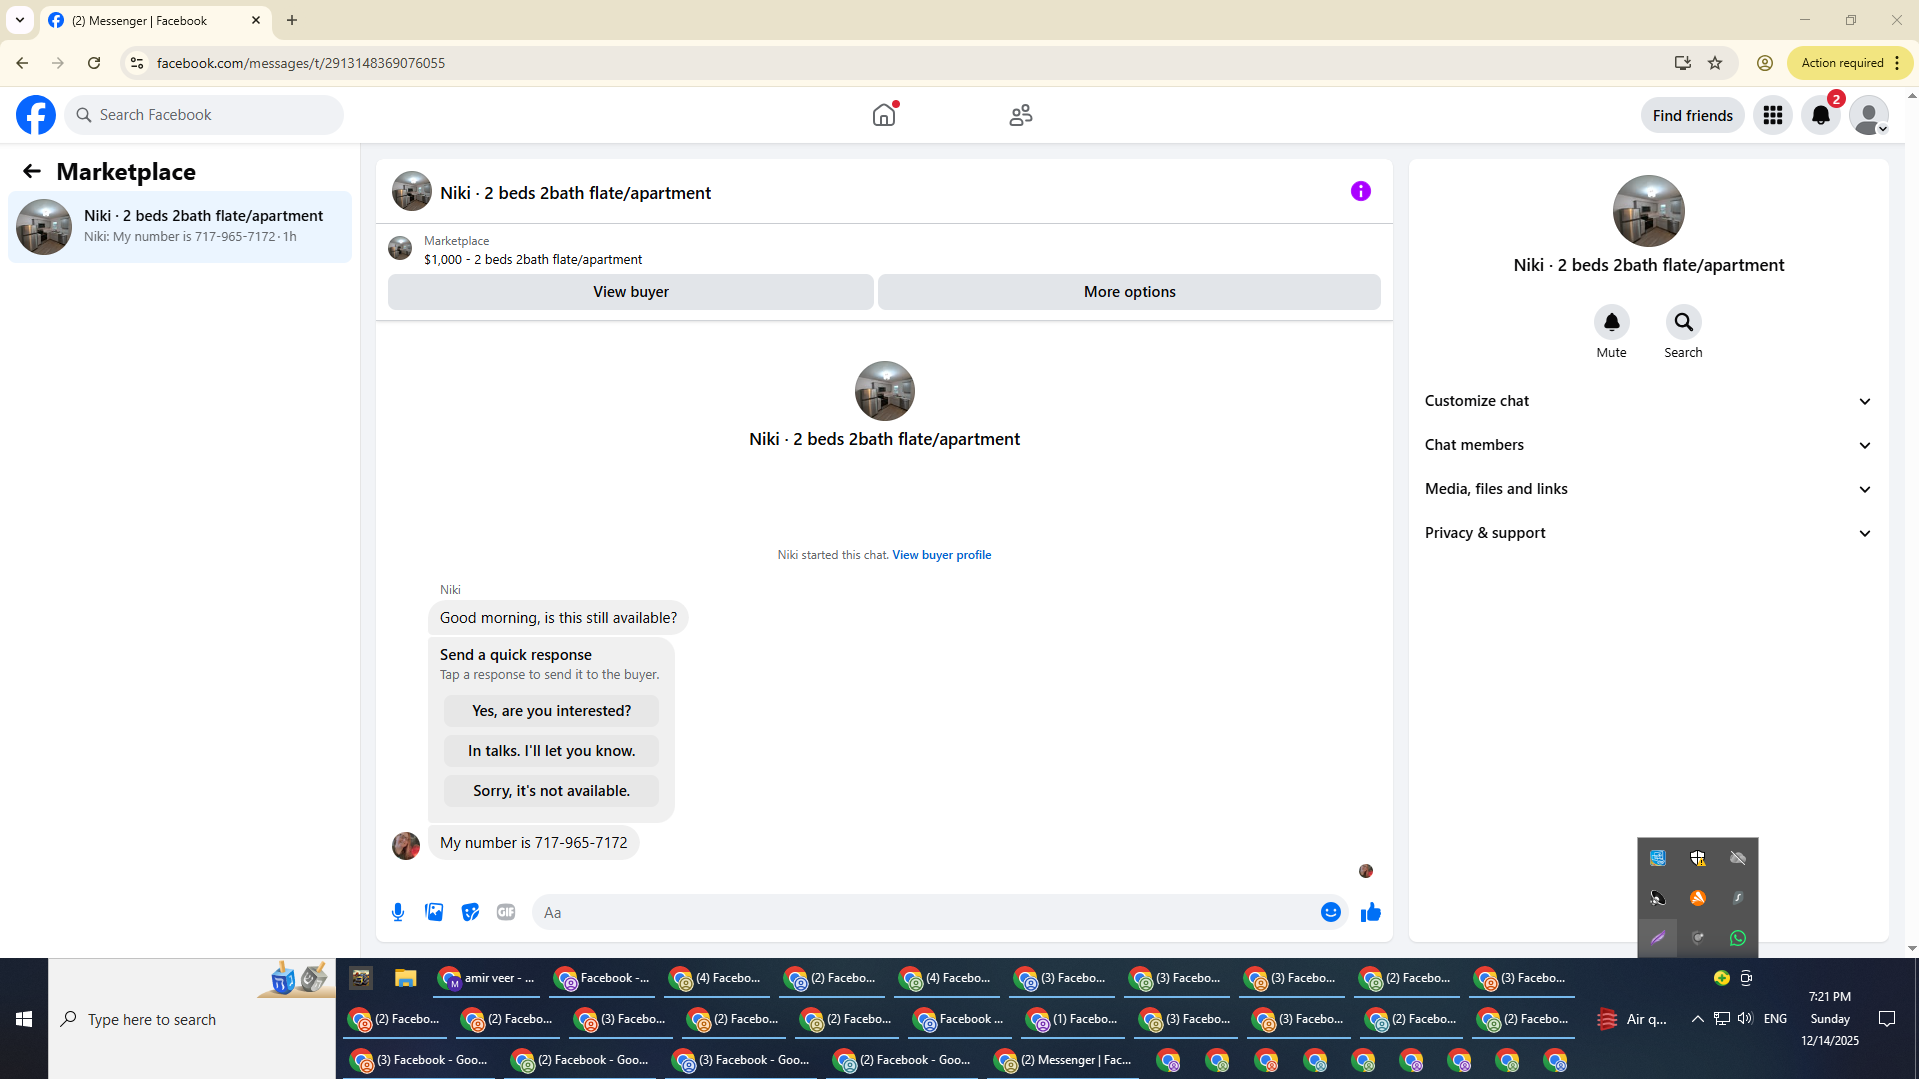
Task: Open the account profile menu
Action: [x=1868, y=115]
